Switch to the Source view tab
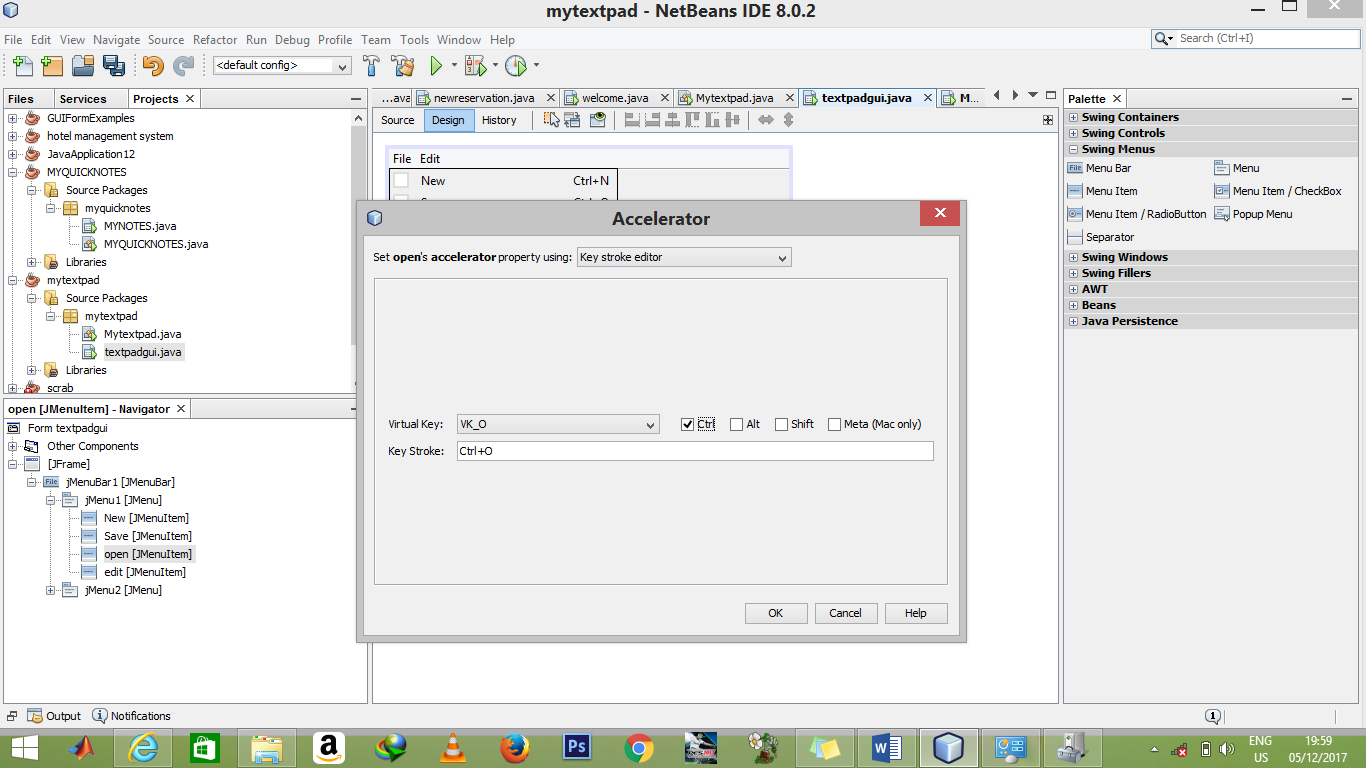The image size is (1366, 768). tap(397, 120)
